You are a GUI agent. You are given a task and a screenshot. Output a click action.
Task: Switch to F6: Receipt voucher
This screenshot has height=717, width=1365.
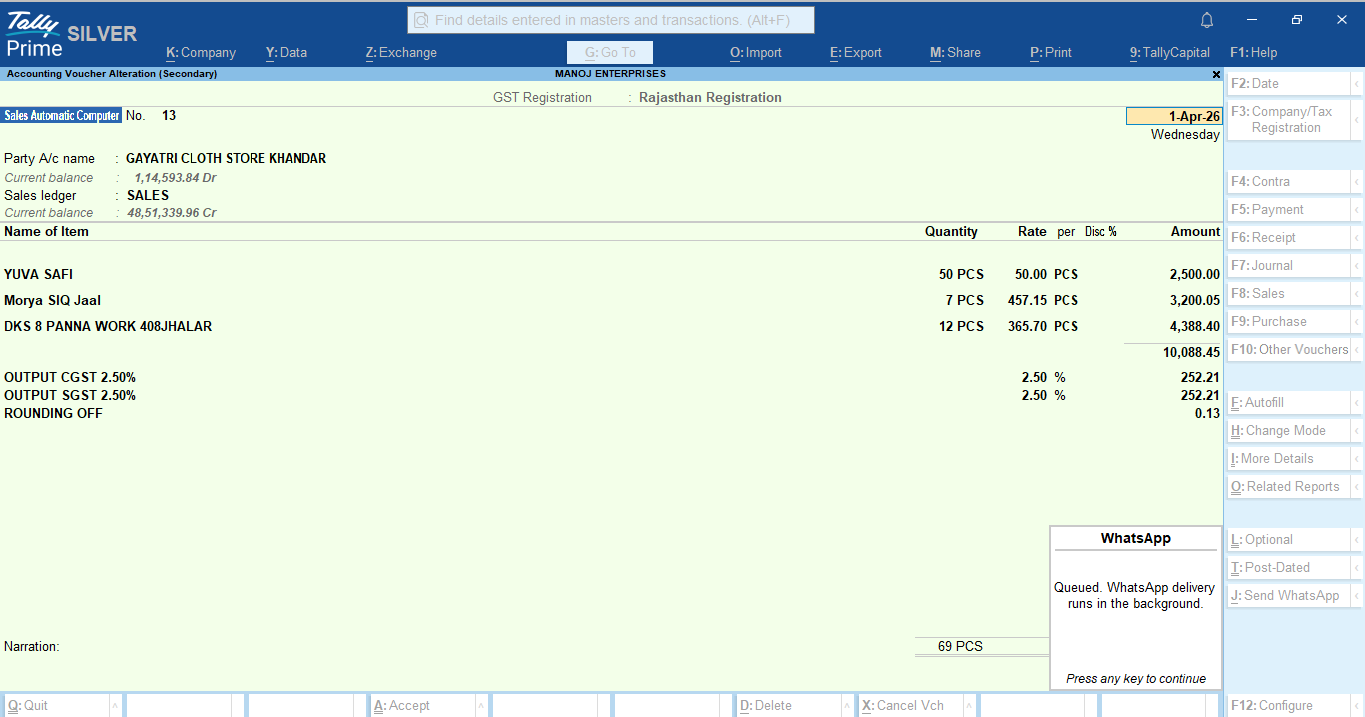(1288, 238)
